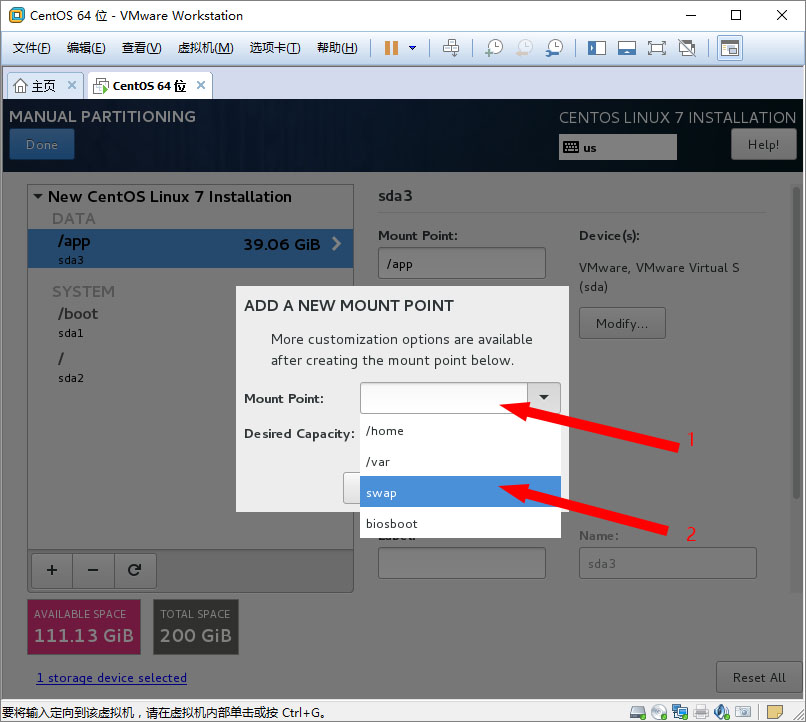Choose /home from the mount point list

pyautogui.click(x=460, y=431)
